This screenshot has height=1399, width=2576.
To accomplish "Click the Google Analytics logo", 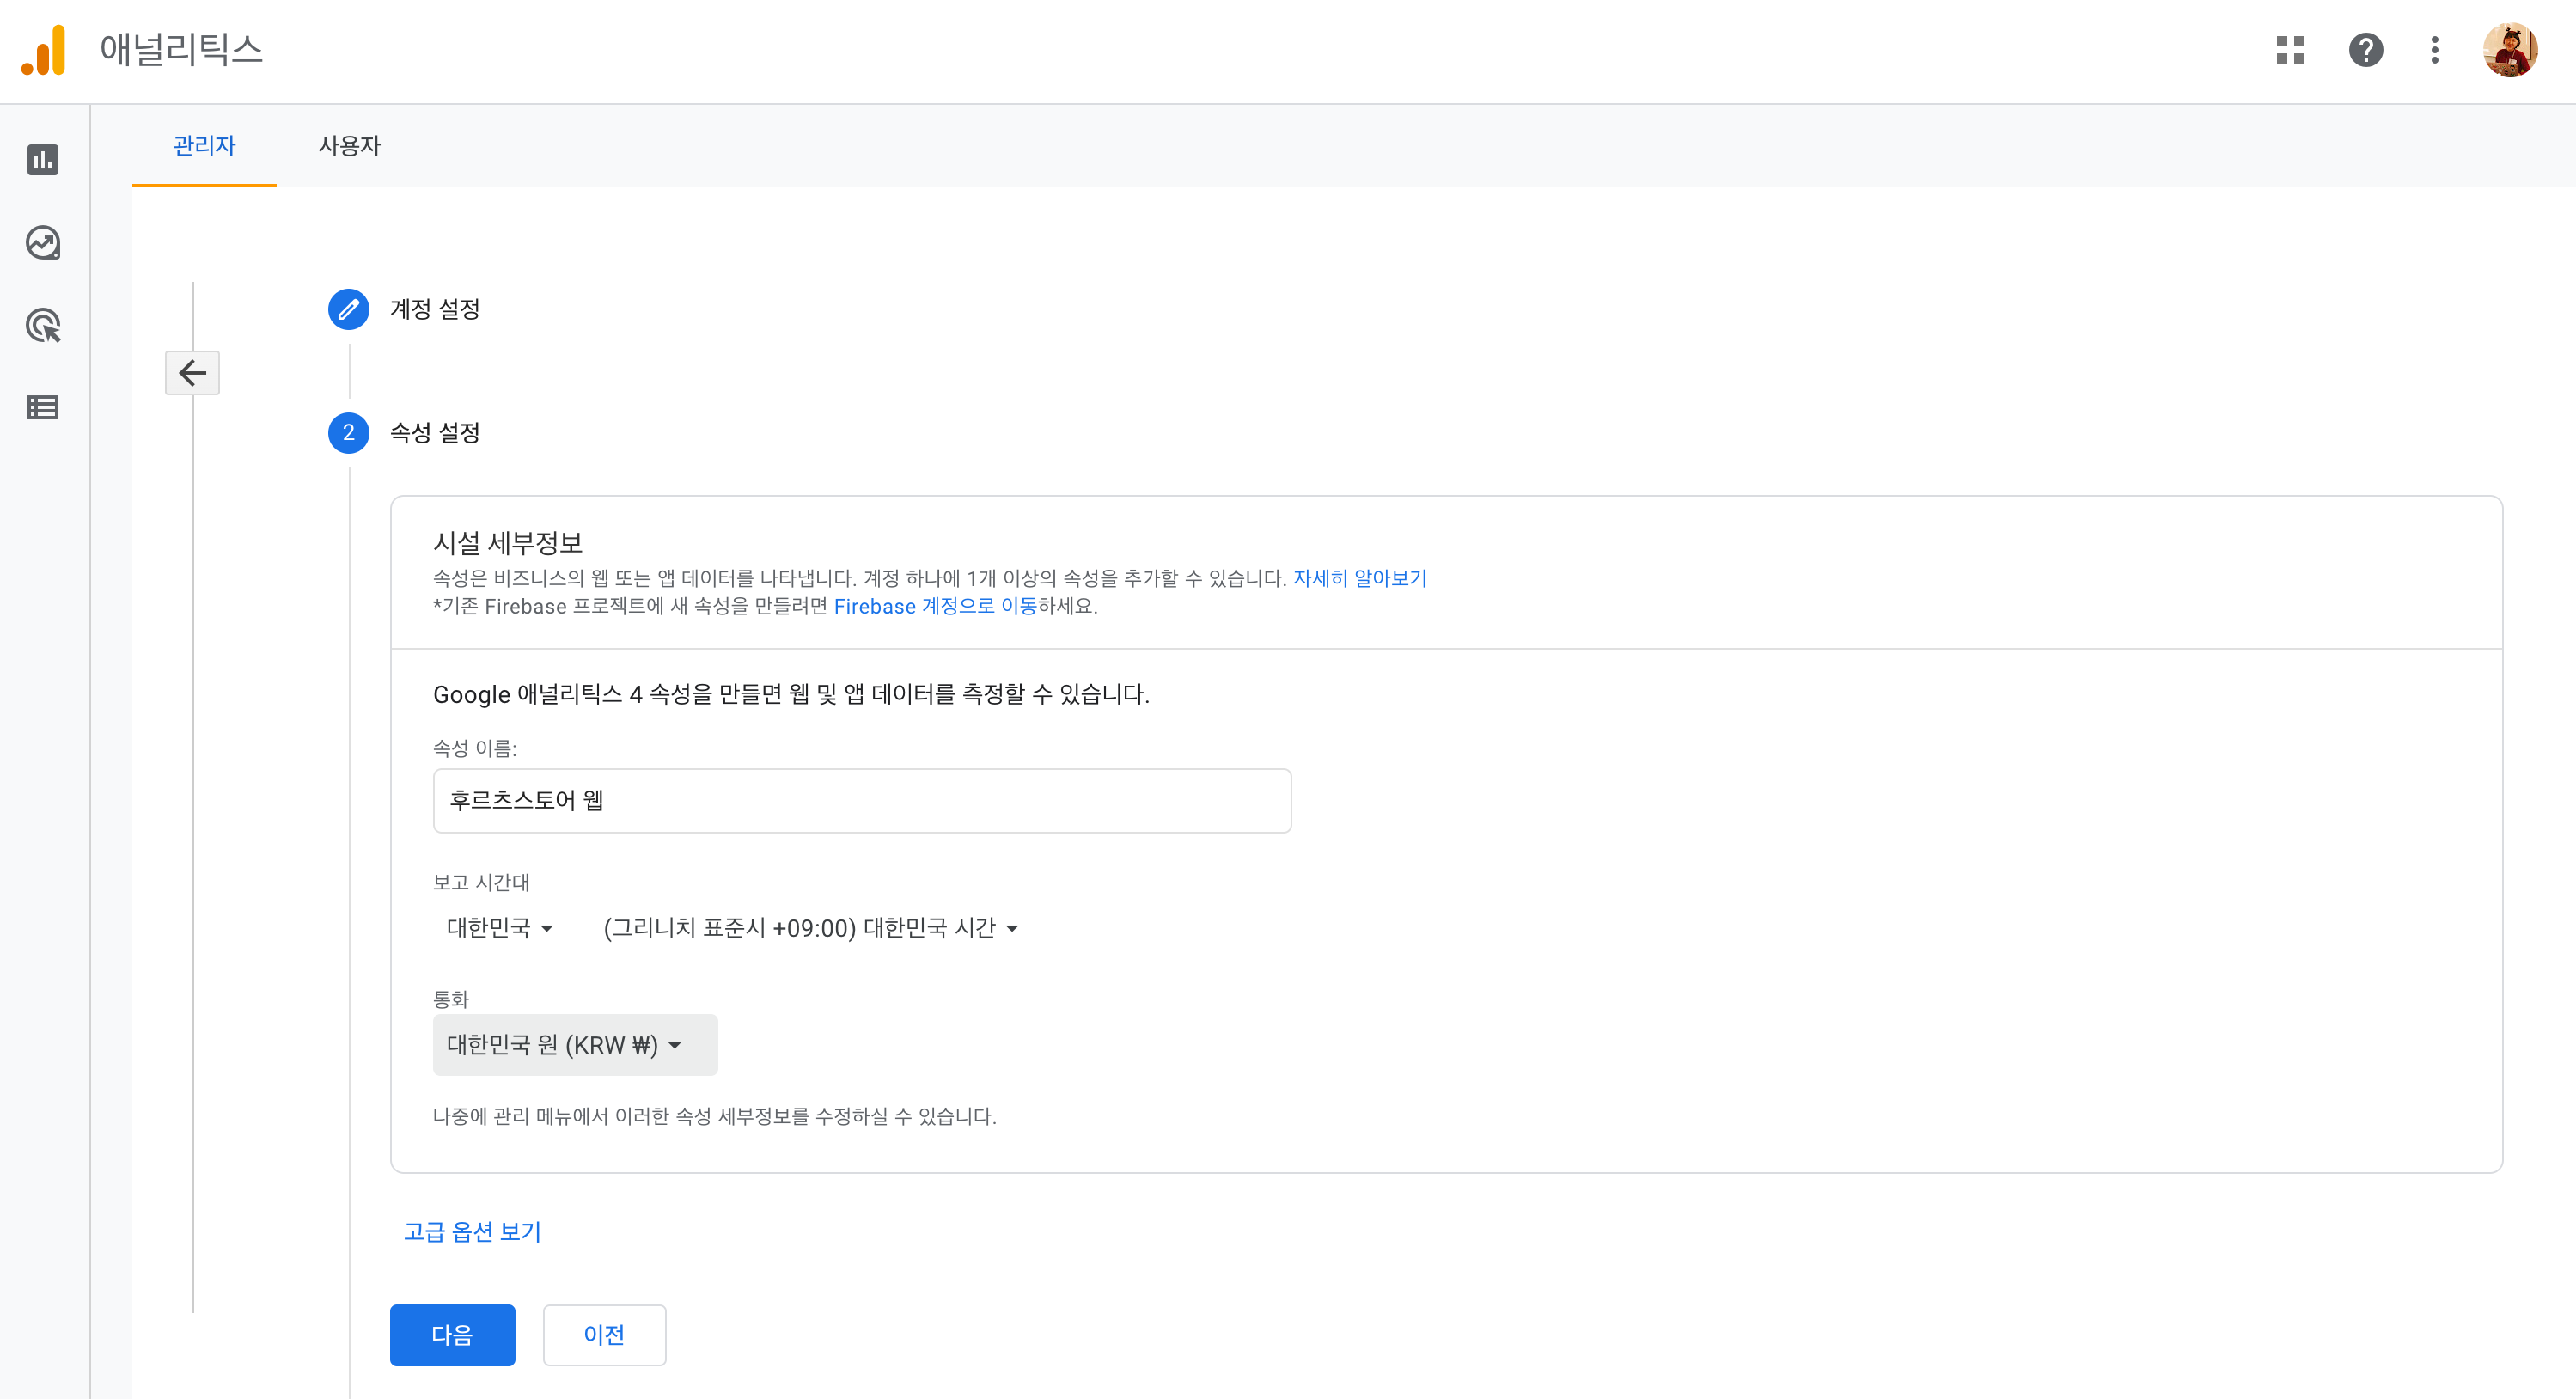I will click(44, 50).
